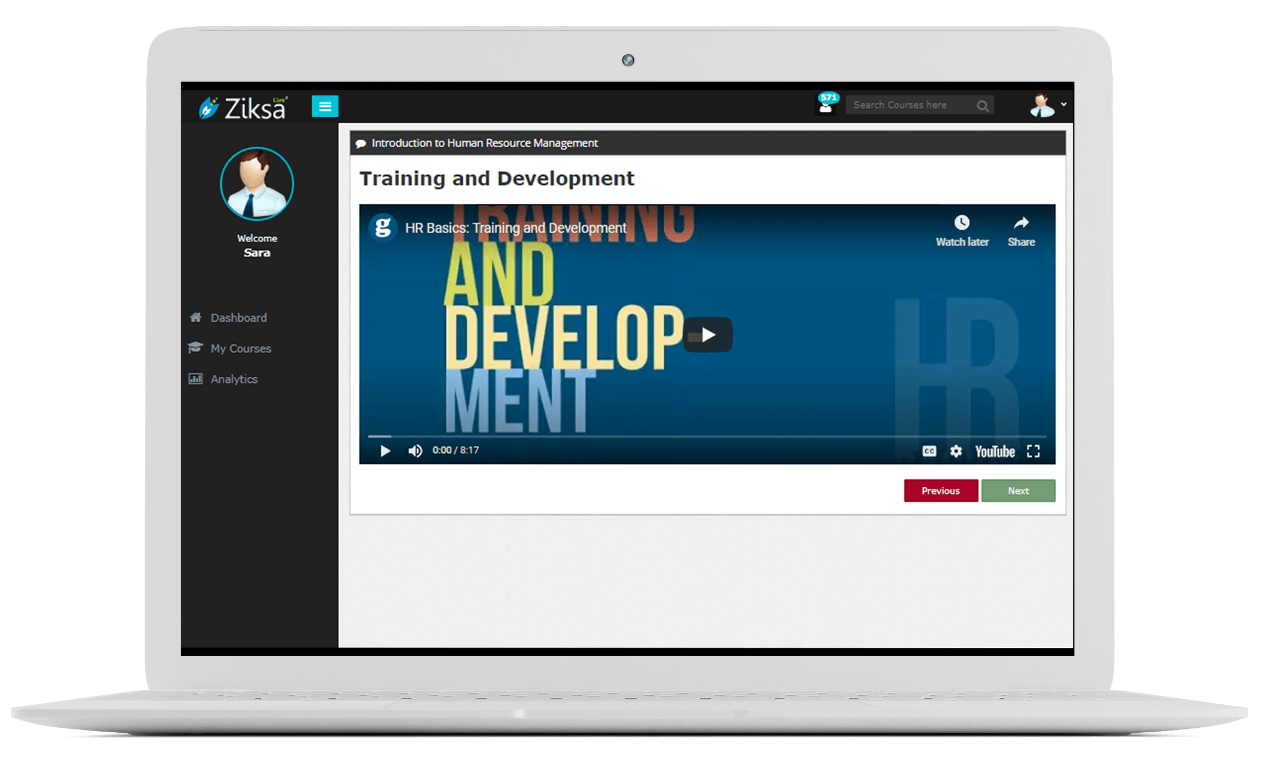Click the Welcome Sara text
Viewport: 1277px width, 764px height.
point(257,246)
